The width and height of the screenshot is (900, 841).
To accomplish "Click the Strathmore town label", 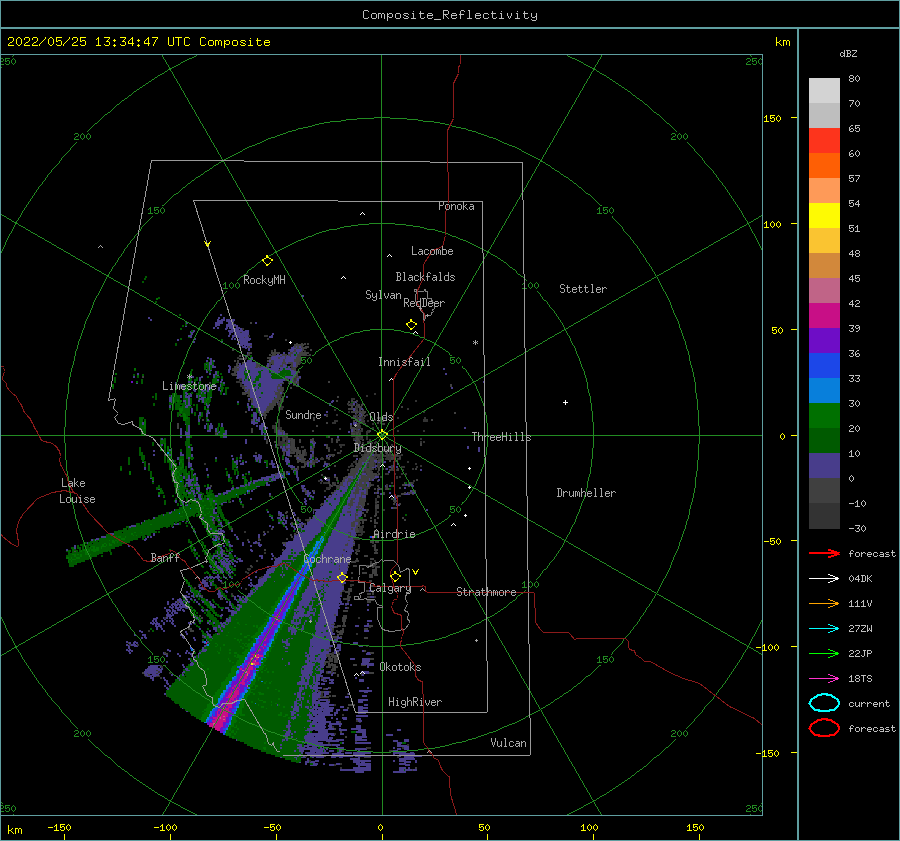I will (486, 592).
